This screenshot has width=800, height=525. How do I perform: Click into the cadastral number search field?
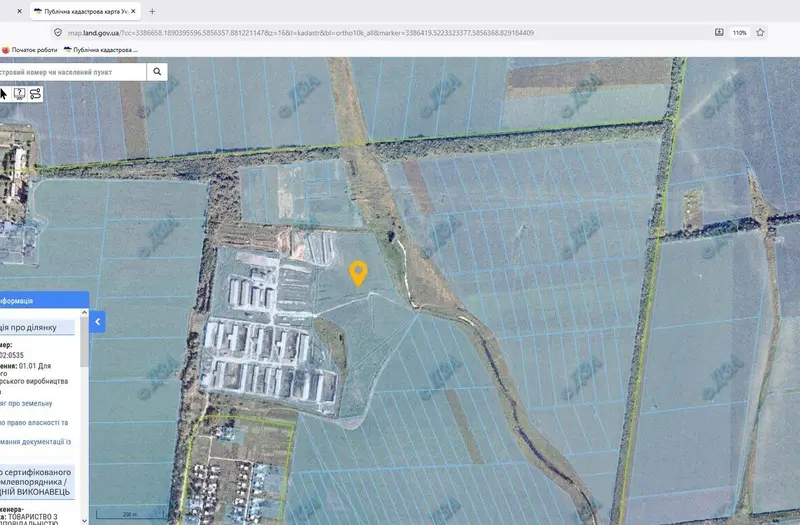point(71,72)
